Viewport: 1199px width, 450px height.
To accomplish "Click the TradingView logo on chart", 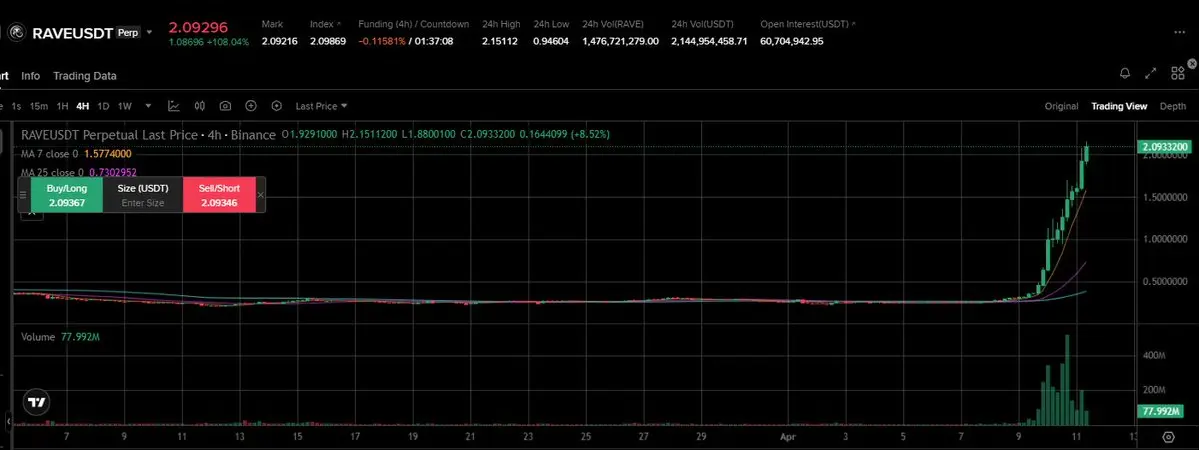I will click(x=35, y=402).
